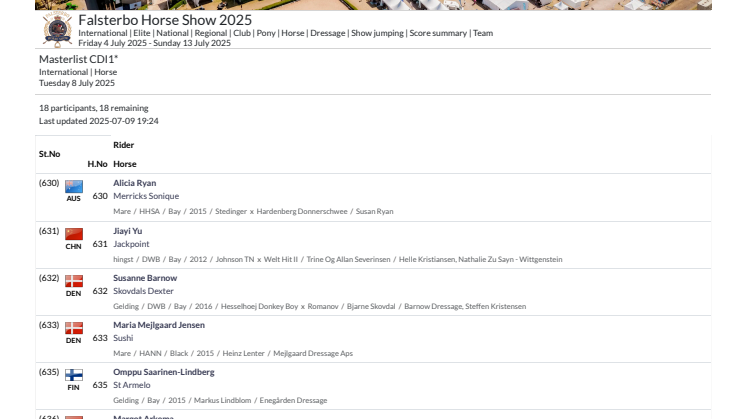Click Skovdals Dexter pedigree details line

pyautogui.click(x=320, y=306)
